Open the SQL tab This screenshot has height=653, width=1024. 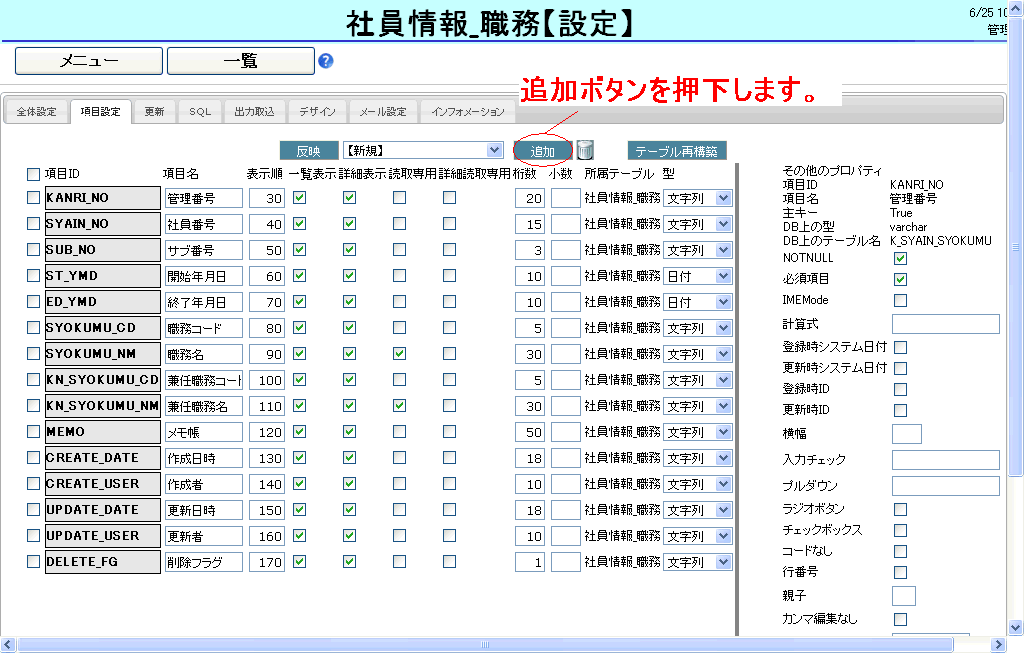coord(200,112)
